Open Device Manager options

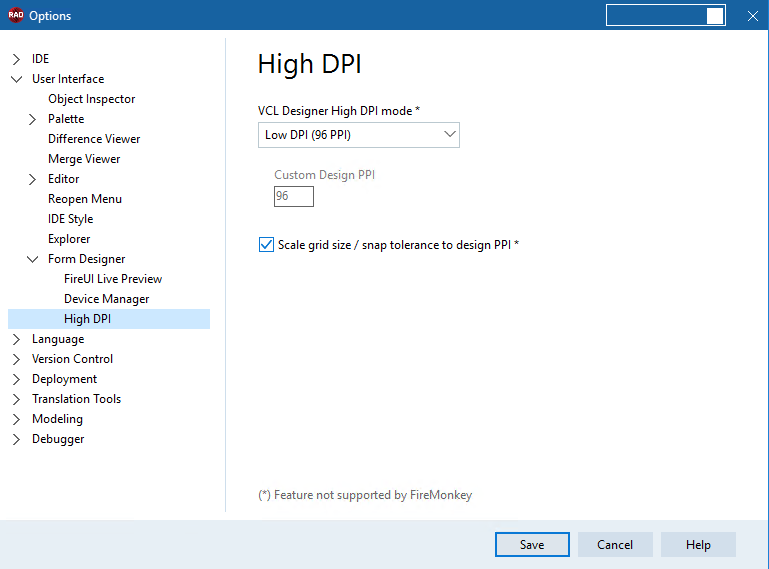tap(107, 299)
